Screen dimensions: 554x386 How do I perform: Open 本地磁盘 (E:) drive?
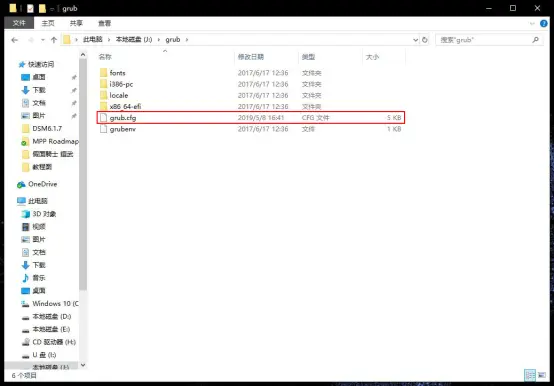(x=51, y=329)
